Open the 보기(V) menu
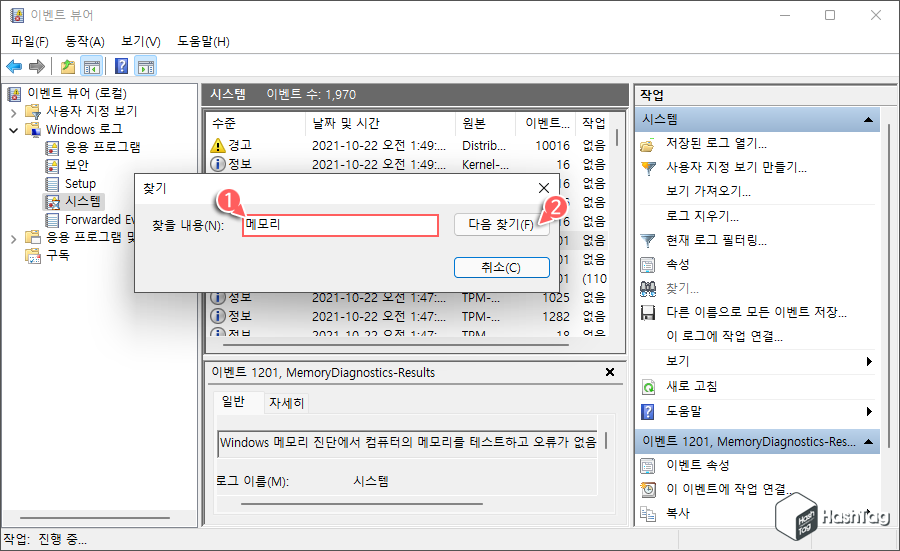The height and width of the screenshot is (551, 900). [x=141, y=41]
